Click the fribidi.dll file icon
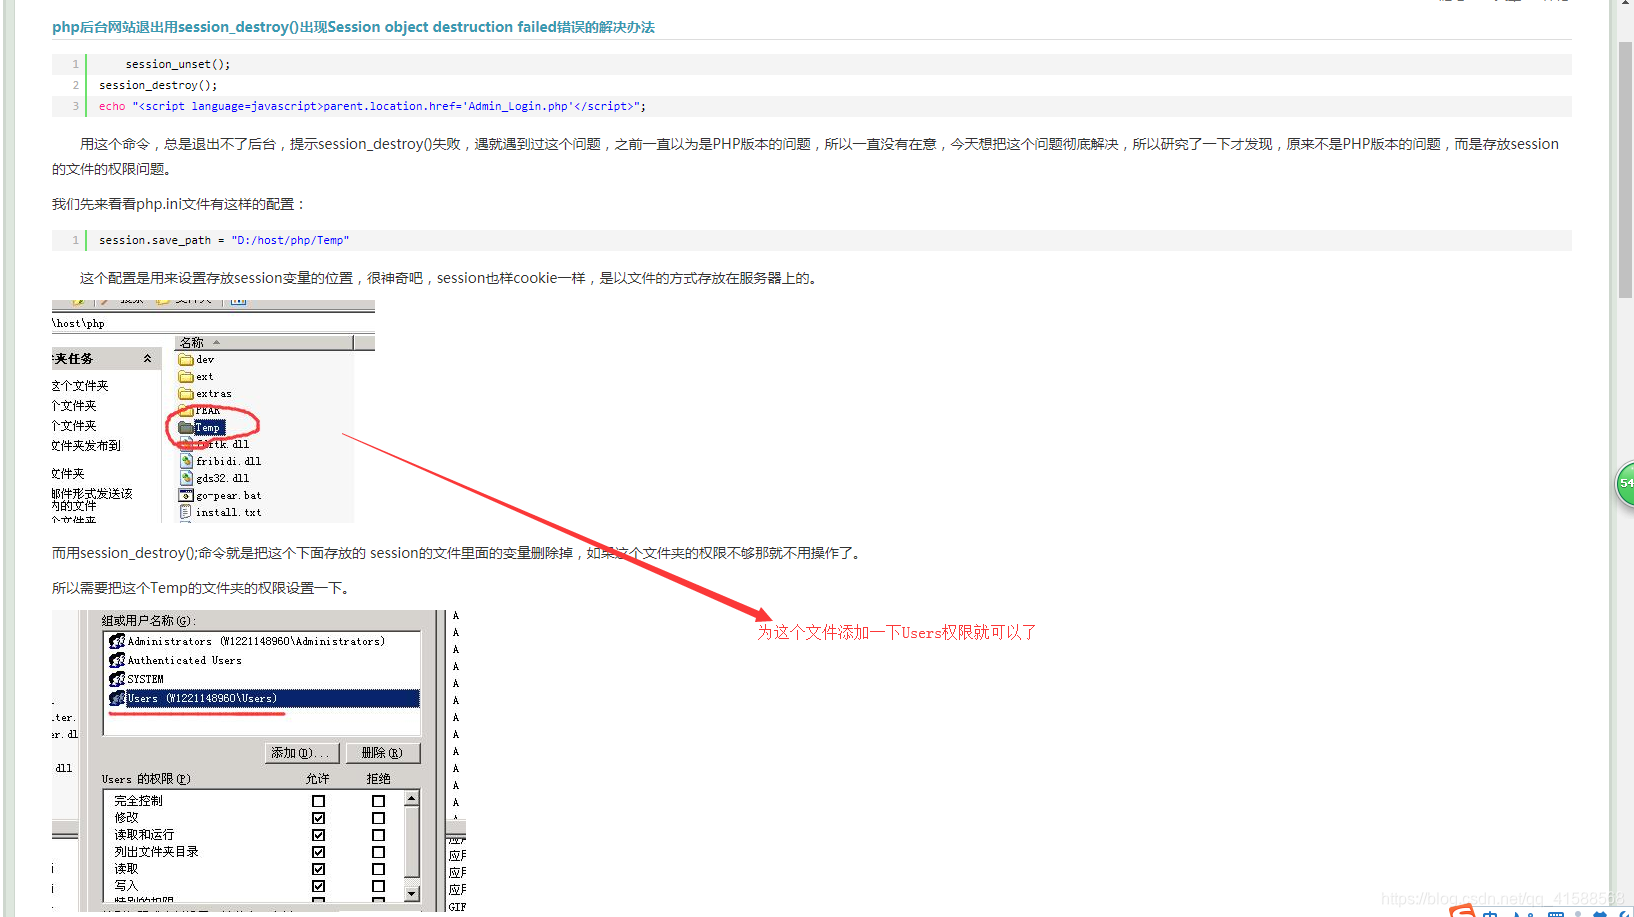Image resolution: width=1634 pixels, height=917 pixels. 186,461
